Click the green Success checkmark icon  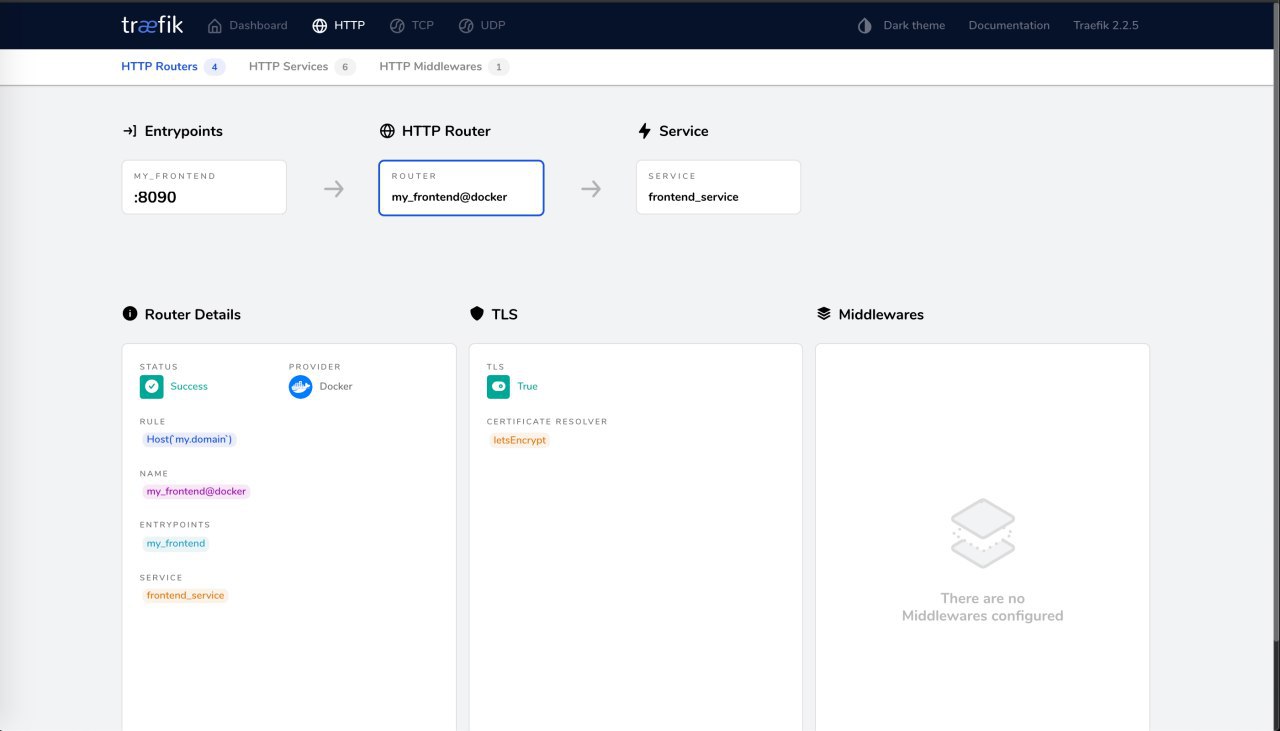click(151, 386)
